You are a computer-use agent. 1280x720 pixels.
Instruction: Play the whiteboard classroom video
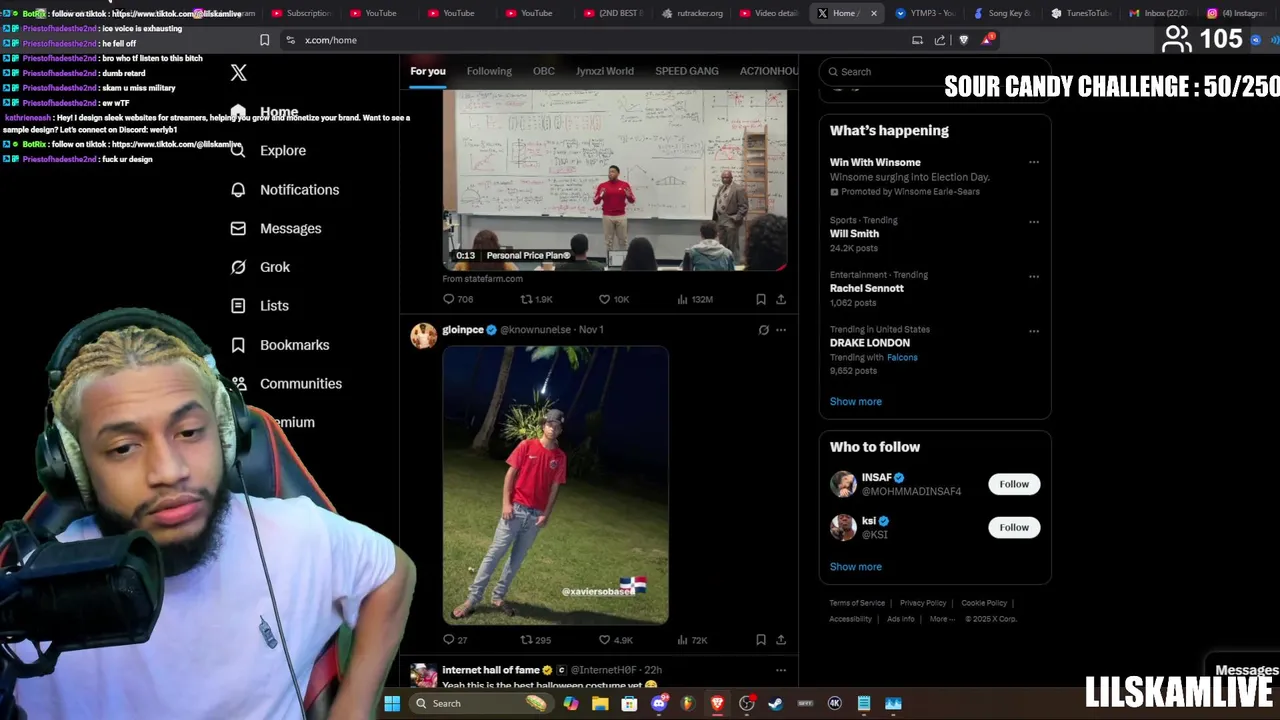click(x=615, y=180)
